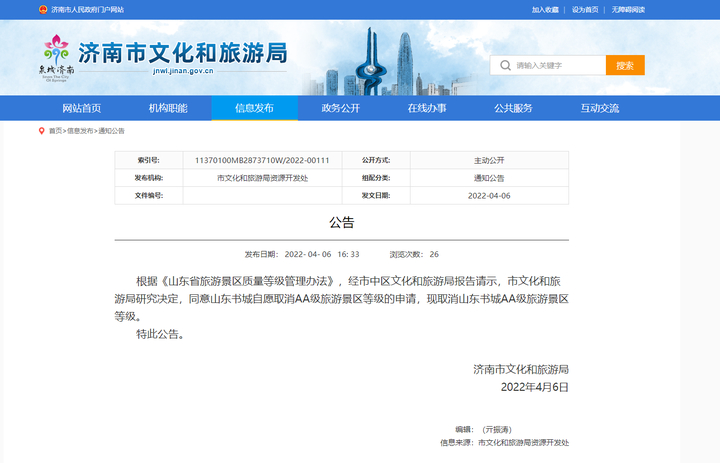Go to 网站首页 navigation tab
Viewport: 720px width, 463px height.
82,108
